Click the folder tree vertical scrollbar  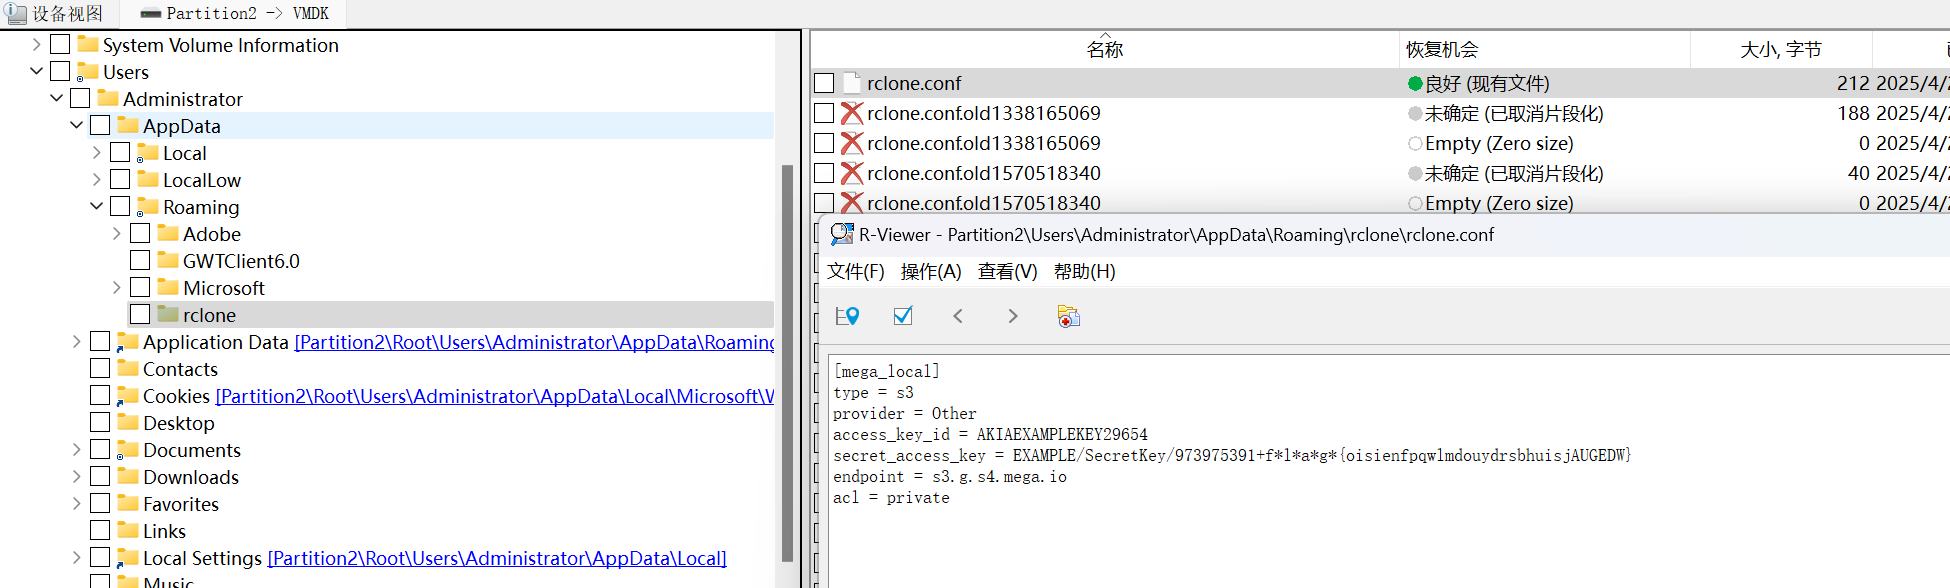point(787,362)
